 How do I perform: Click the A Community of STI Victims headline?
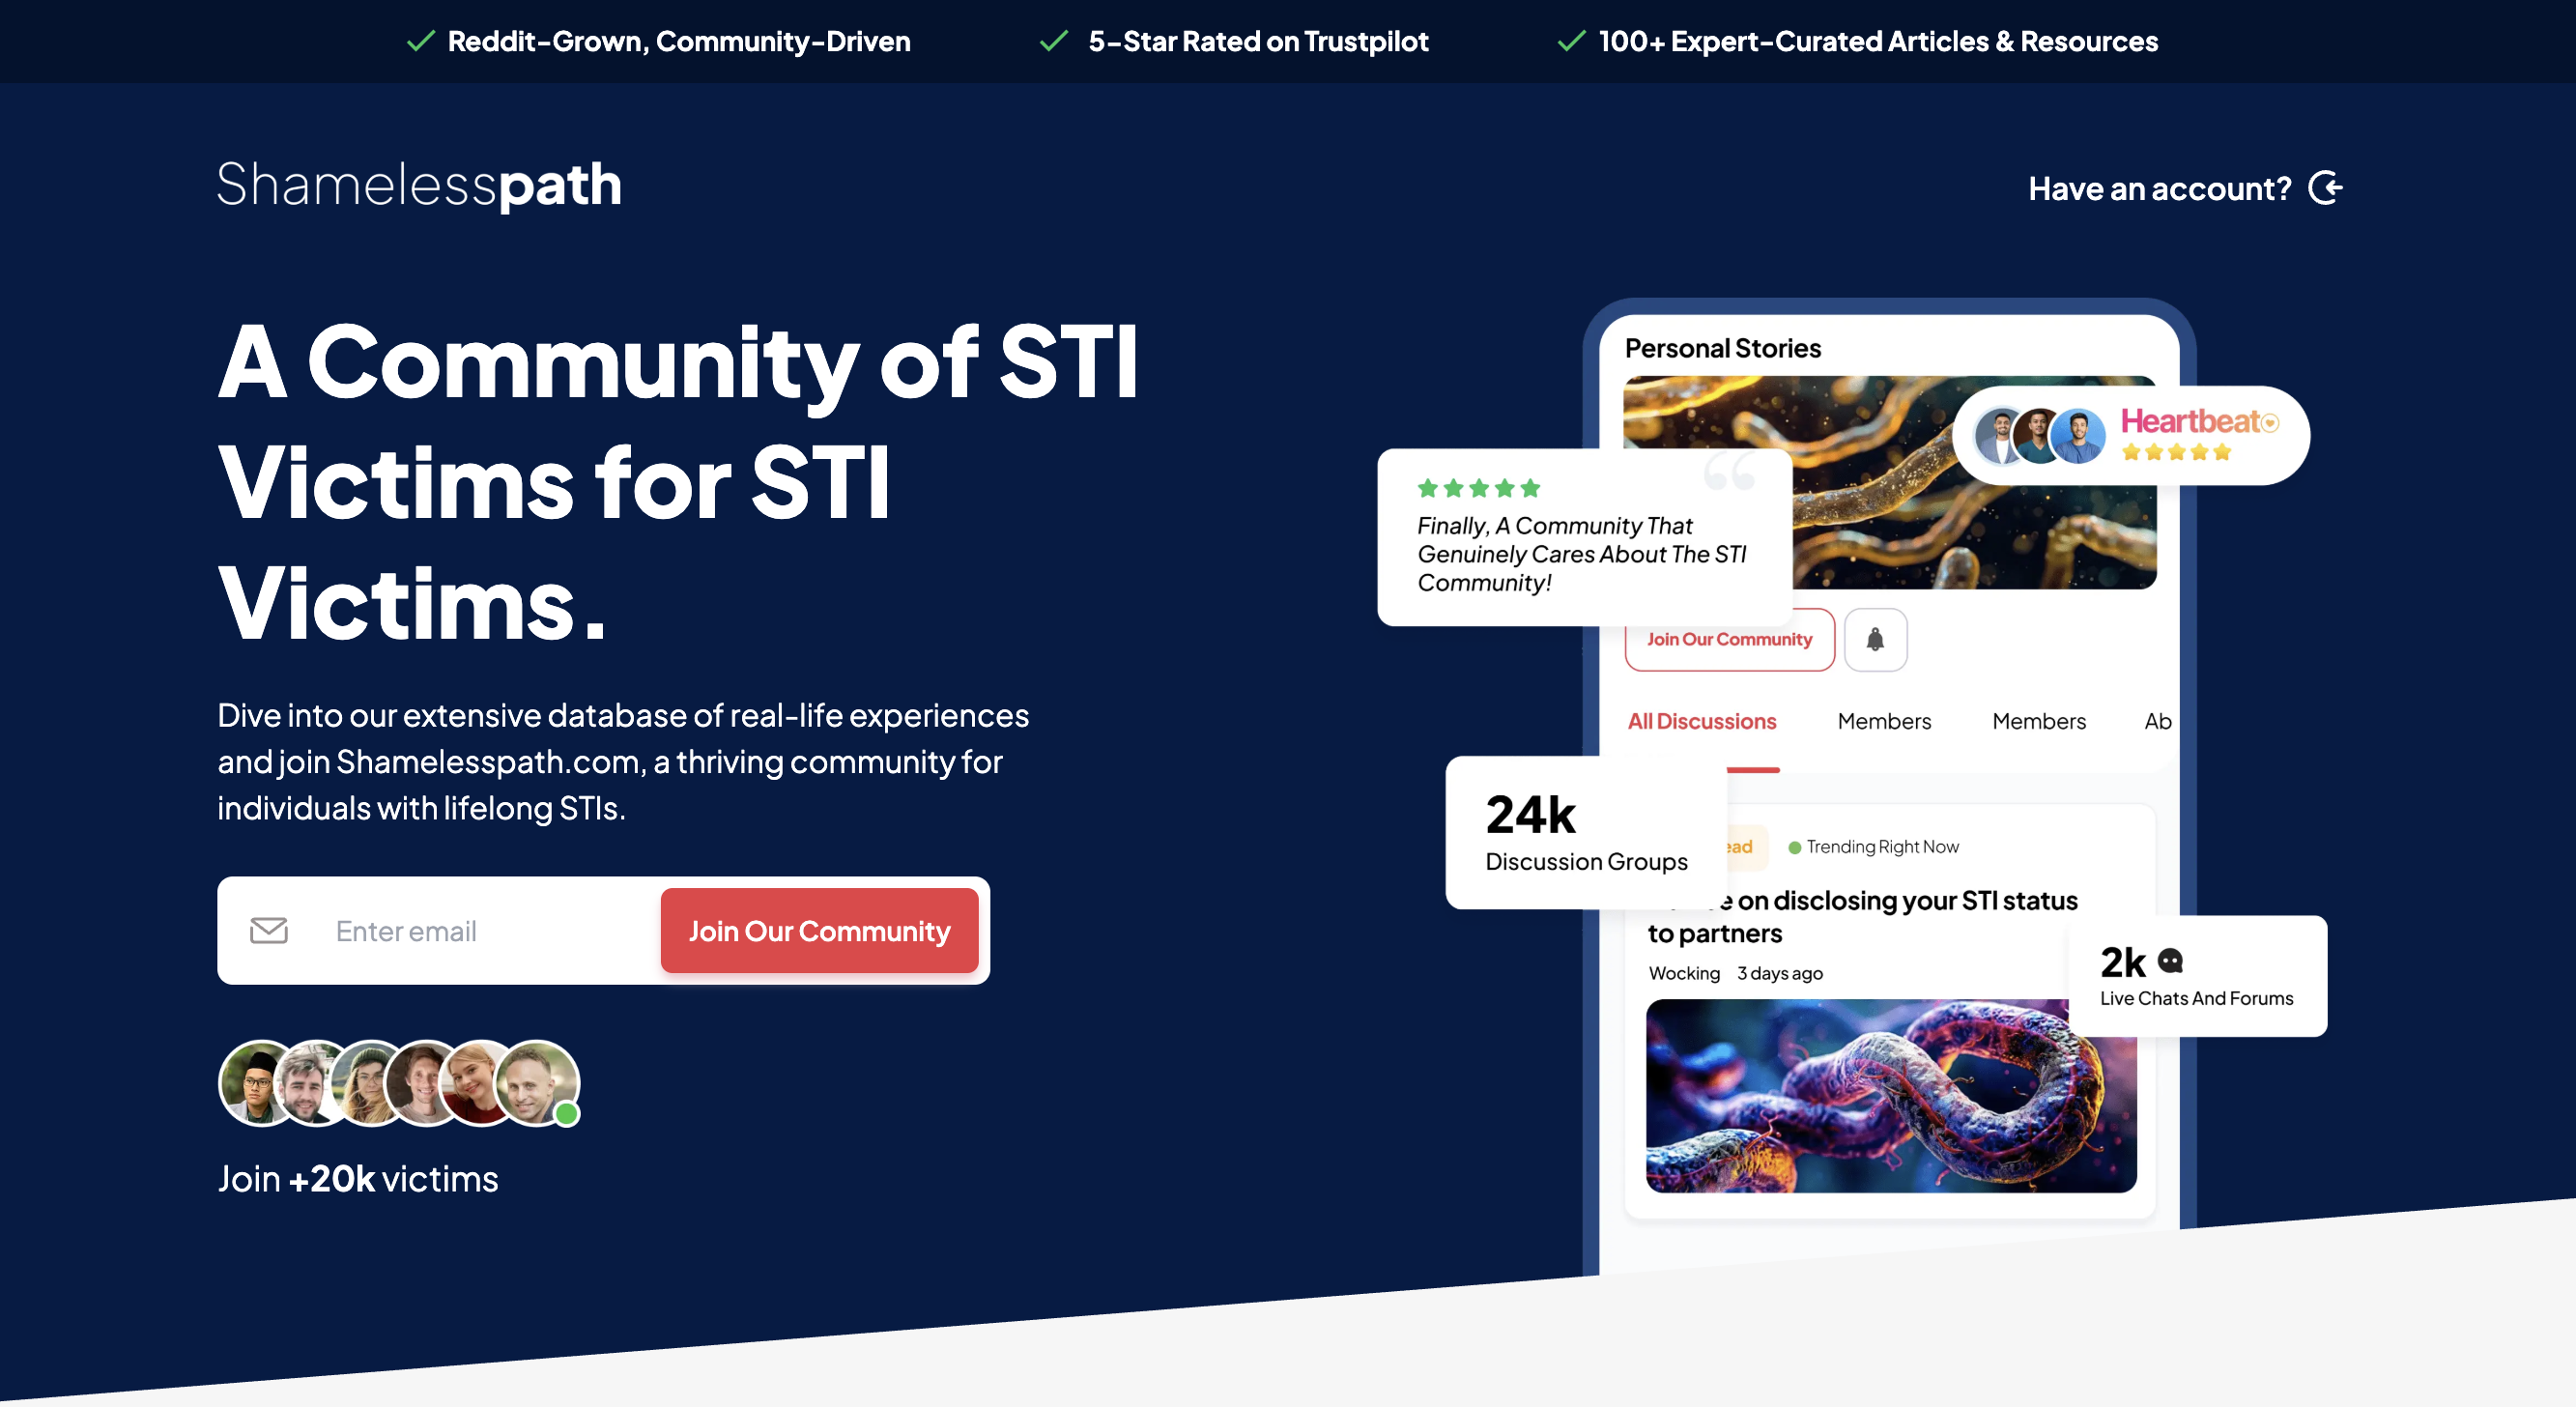(x=678, y=482)
